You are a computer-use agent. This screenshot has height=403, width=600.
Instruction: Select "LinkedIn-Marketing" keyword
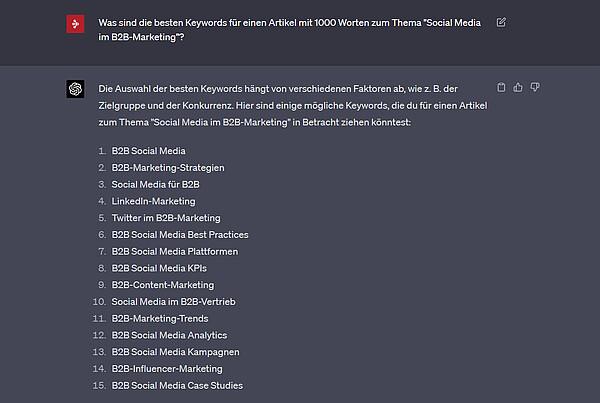(153, 201)
